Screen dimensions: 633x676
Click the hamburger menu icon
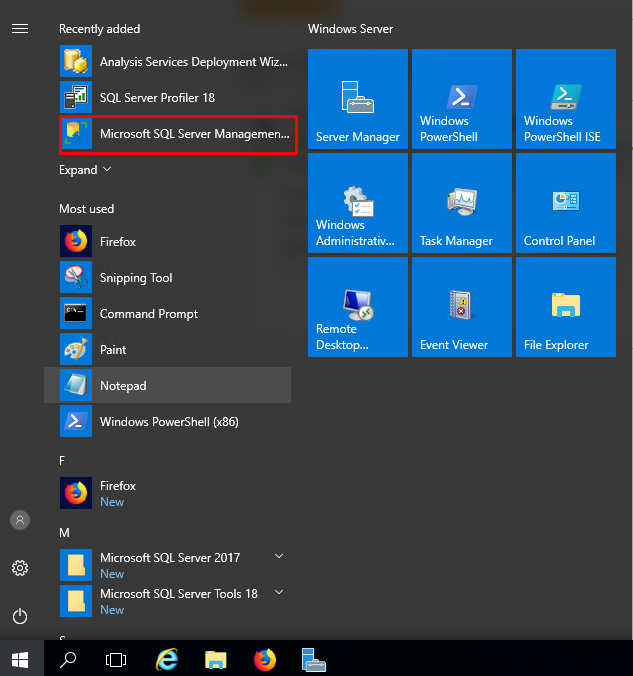click(20, 29)
